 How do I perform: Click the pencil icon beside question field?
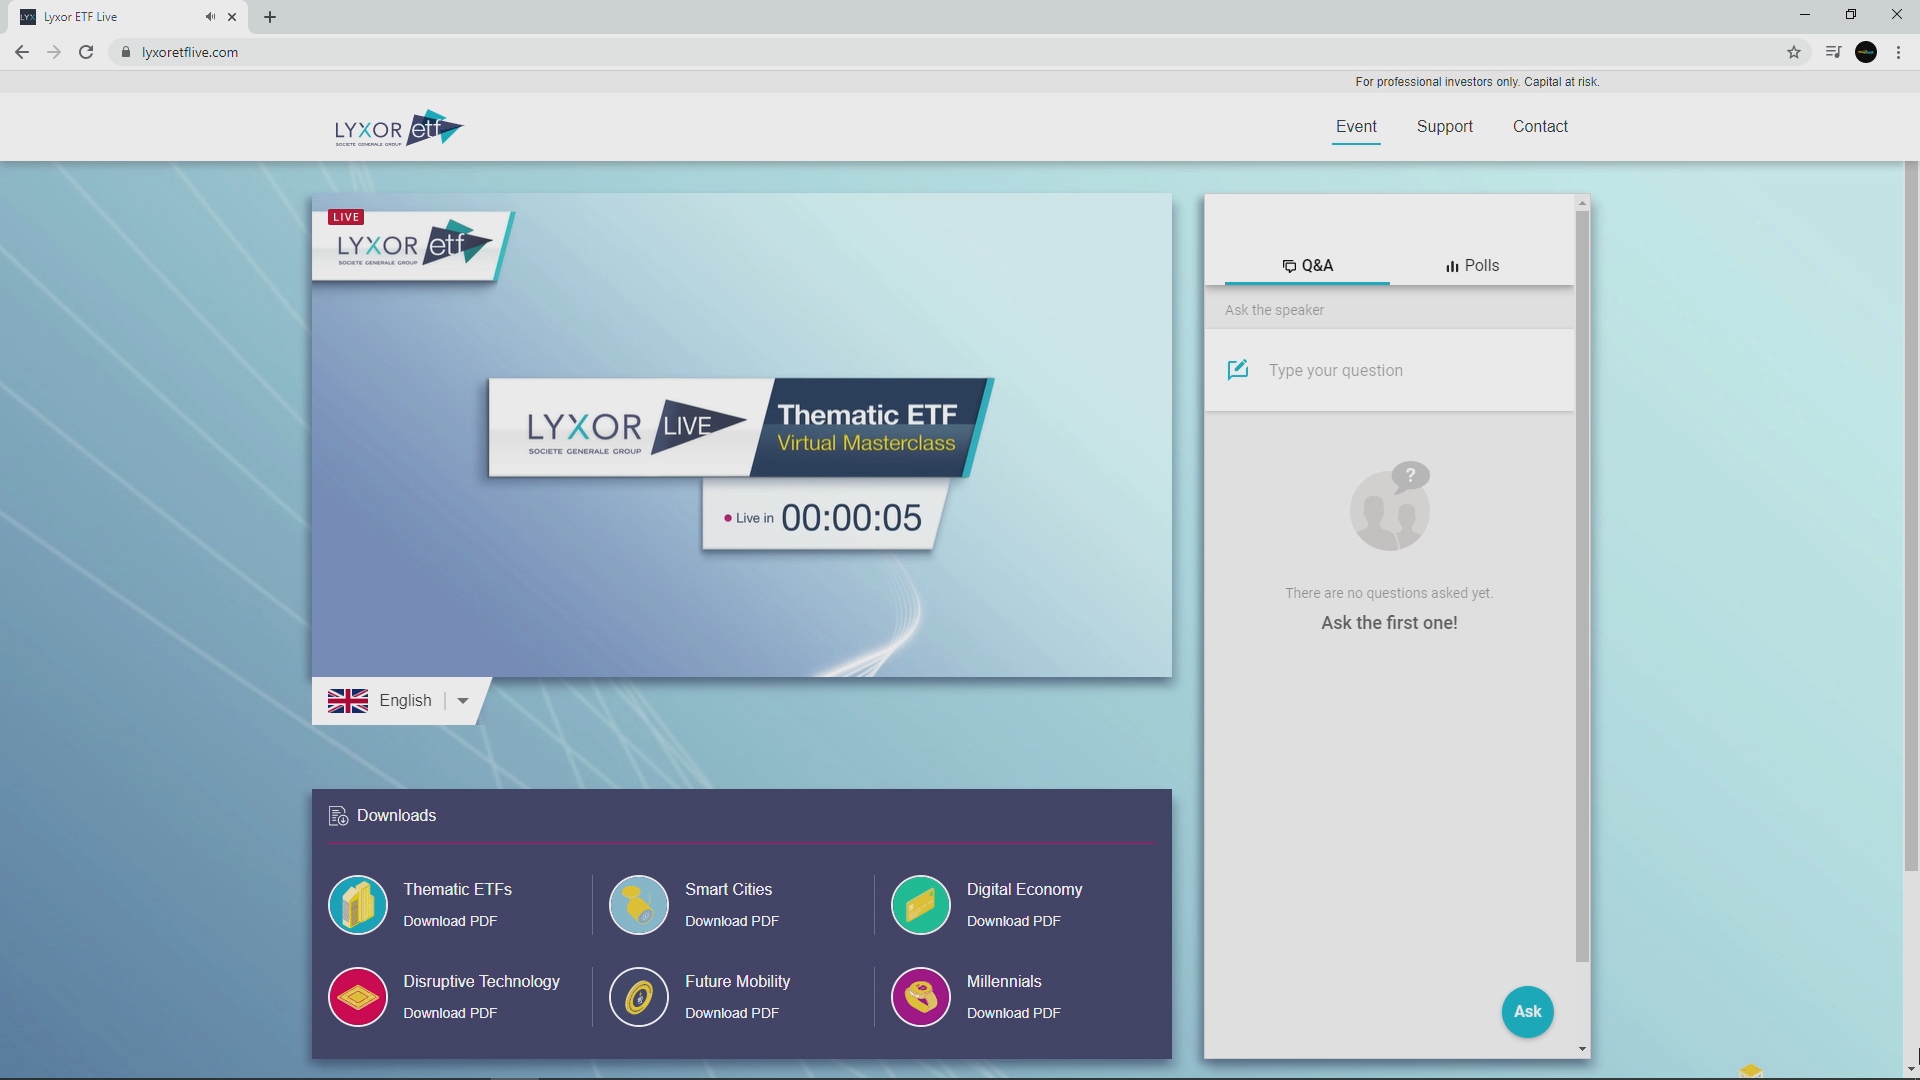1238,370
